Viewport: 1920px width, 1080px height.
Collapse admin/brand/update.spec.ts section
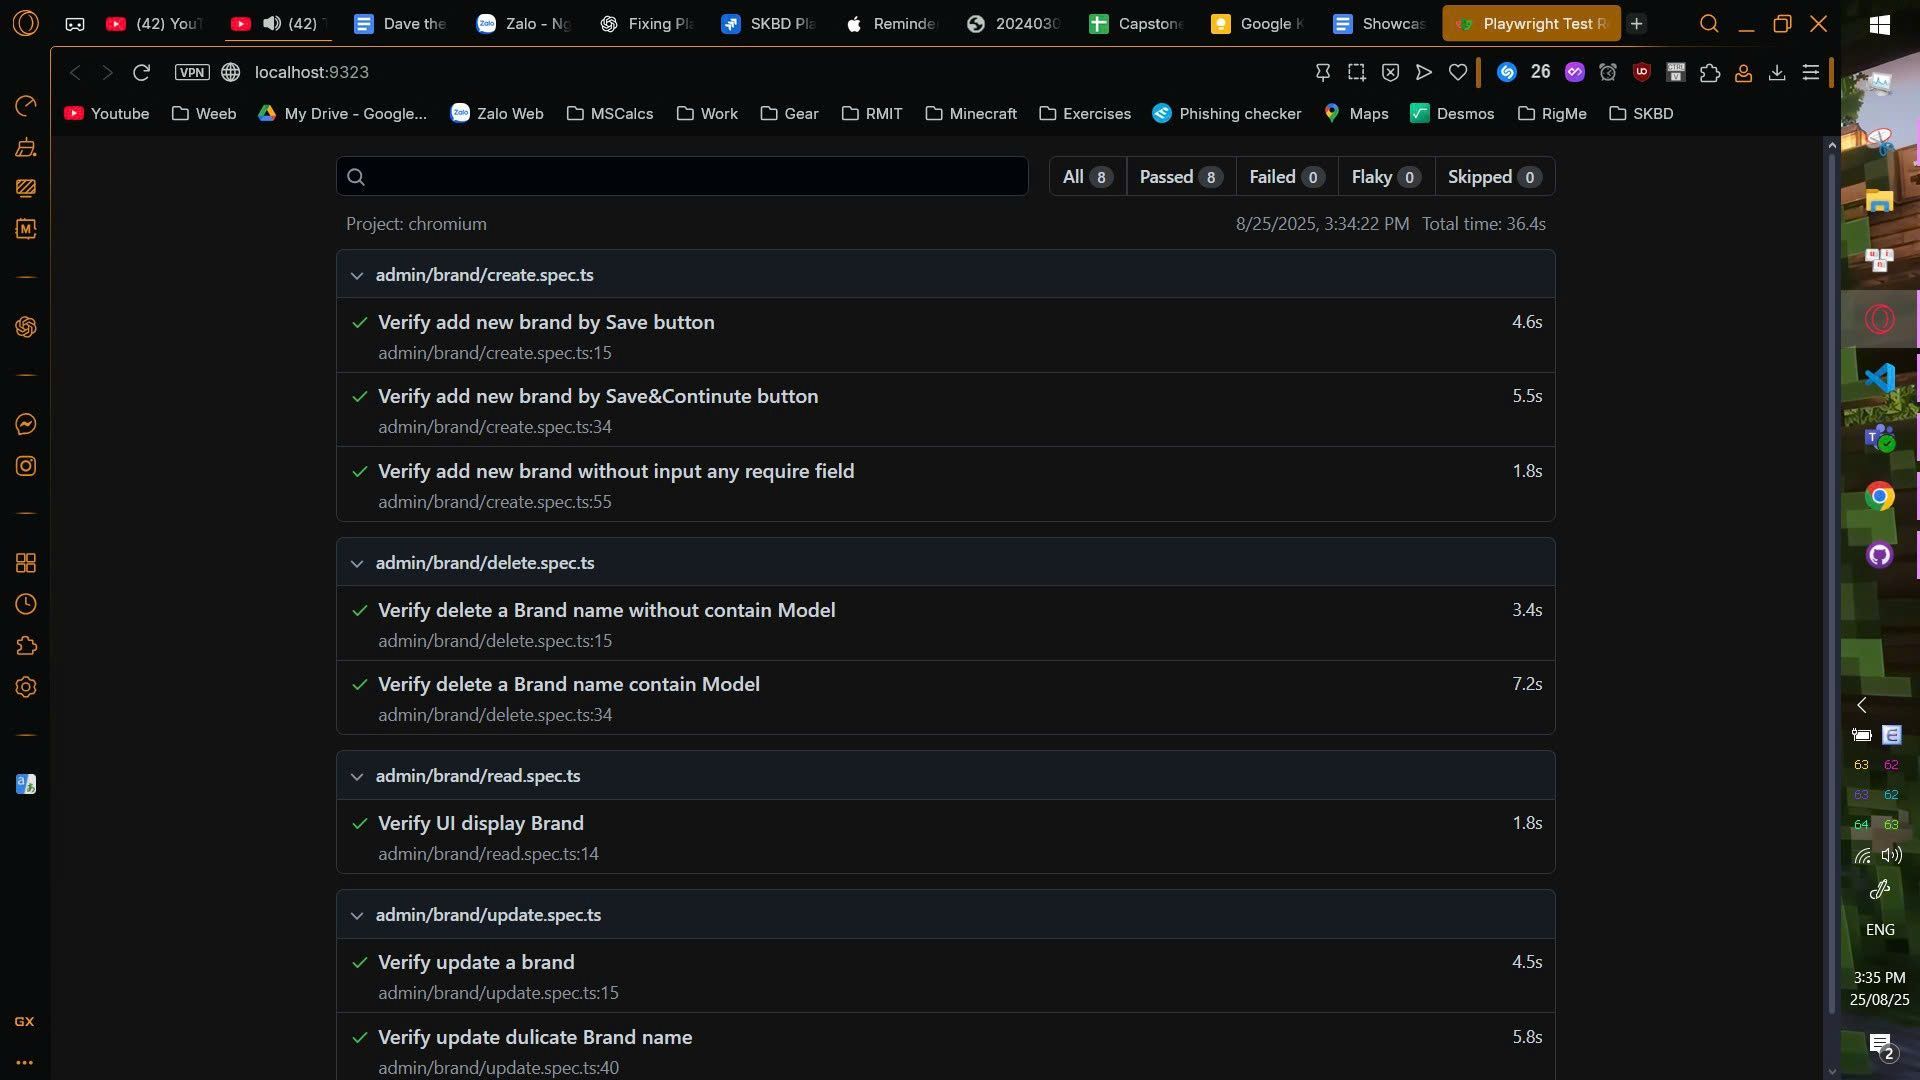(357, 915)
